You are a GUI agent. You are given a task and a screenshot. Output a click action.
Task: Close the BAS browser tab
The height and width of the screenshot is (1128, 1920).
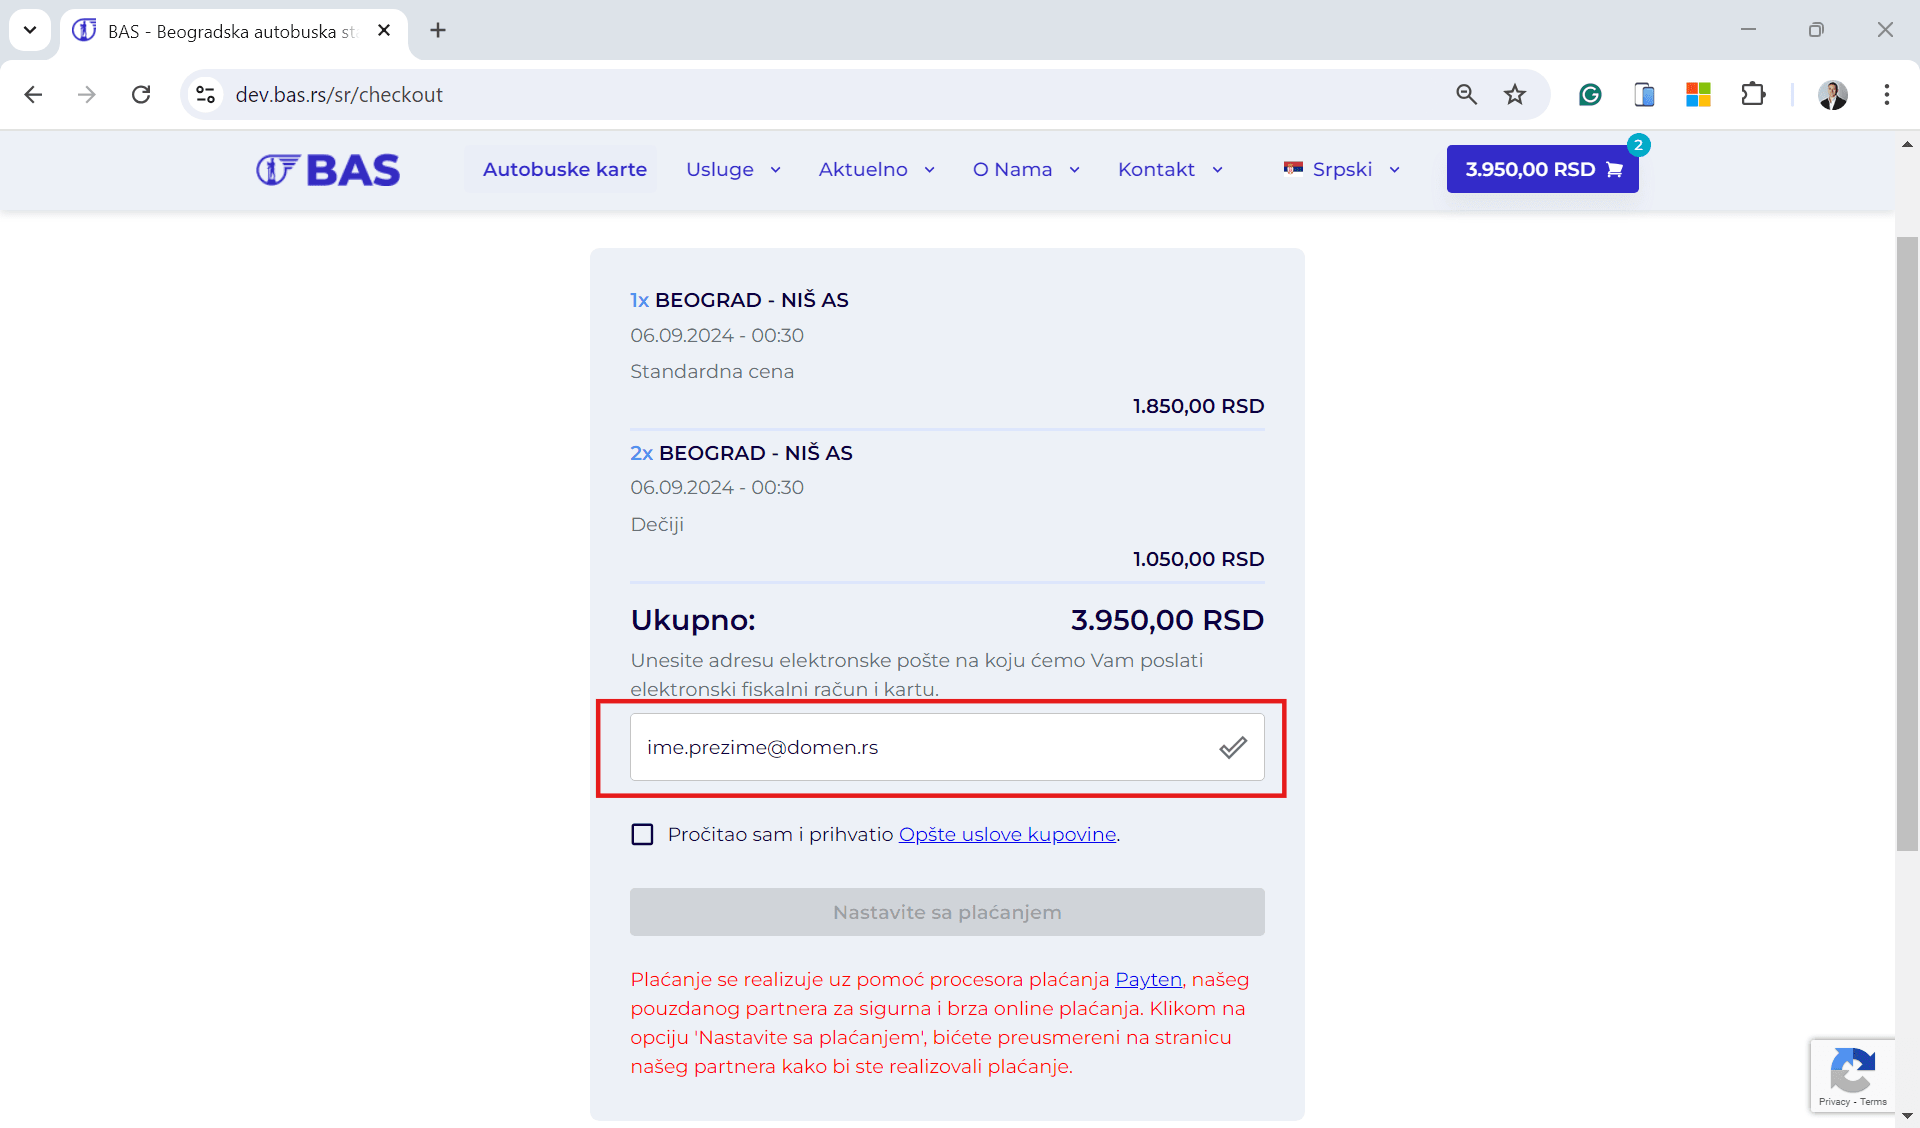tap(384, 30)
